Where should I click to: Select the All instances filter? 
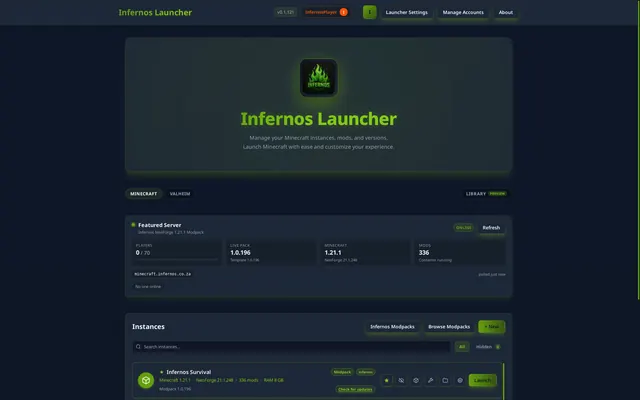(462, 347)
